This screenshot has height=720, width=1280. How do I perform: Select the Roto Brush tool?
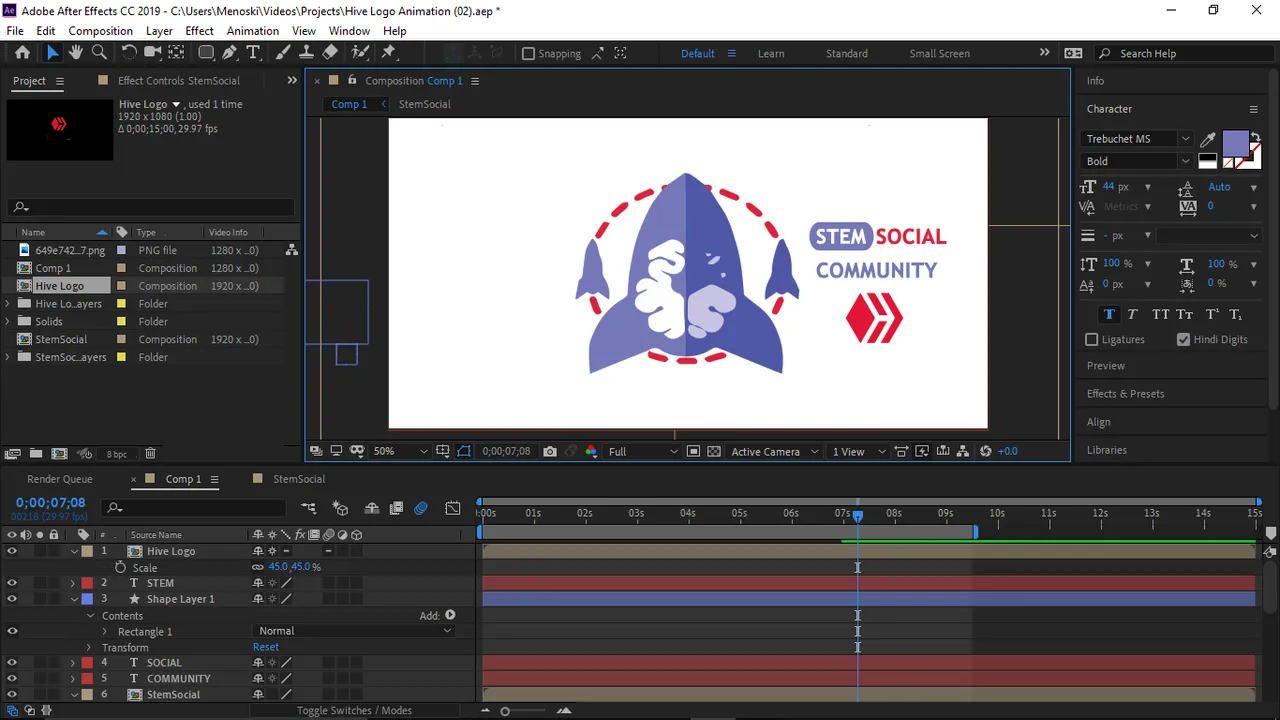tap(360, 53)
